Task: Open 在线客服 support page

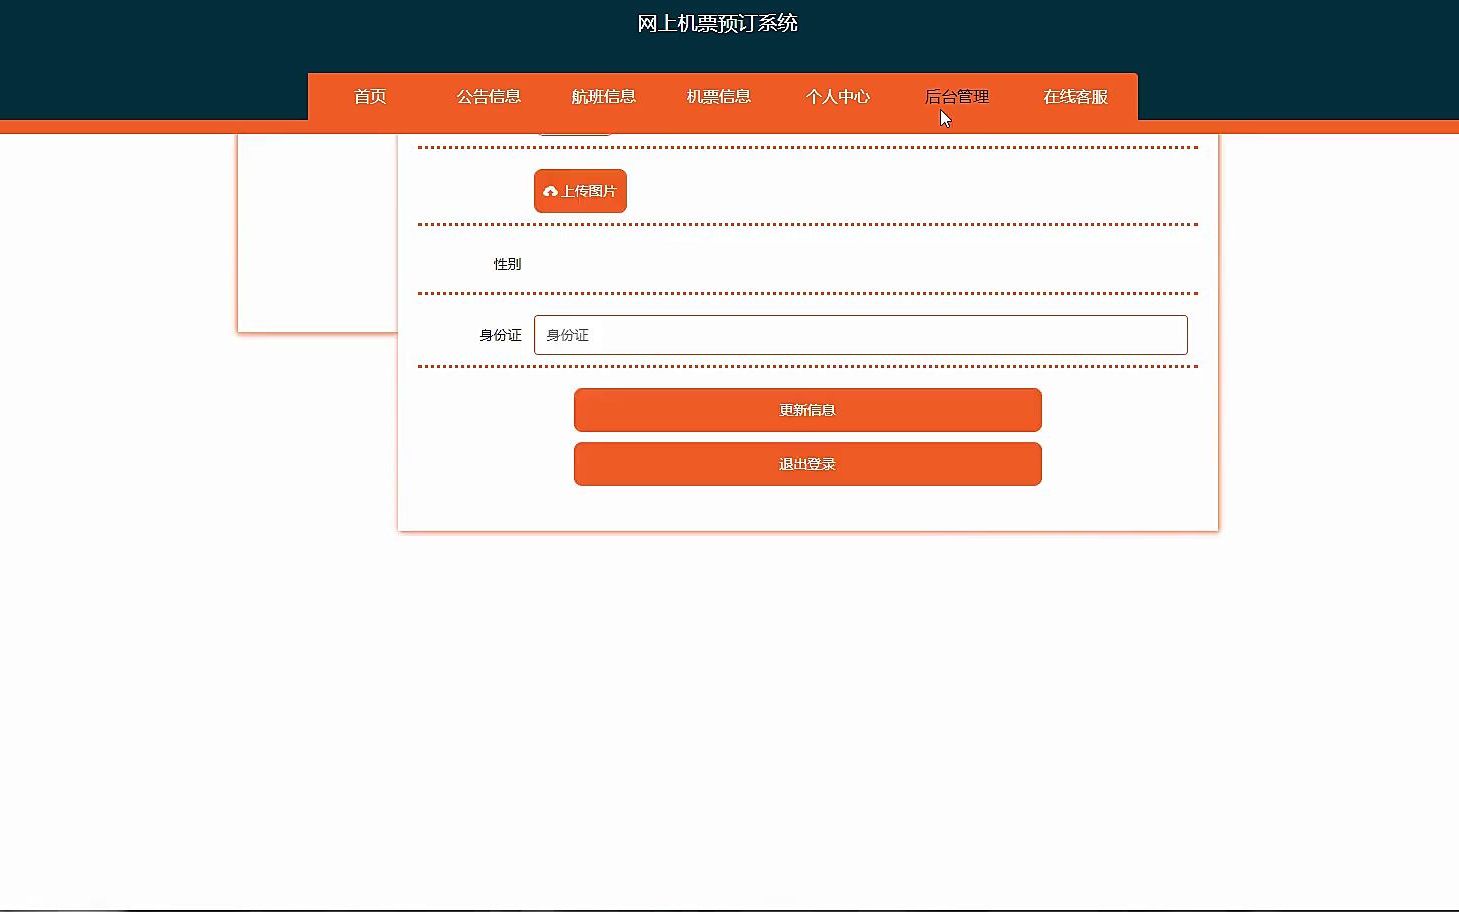Action: pyautogui.click(x=1076, y=97)
